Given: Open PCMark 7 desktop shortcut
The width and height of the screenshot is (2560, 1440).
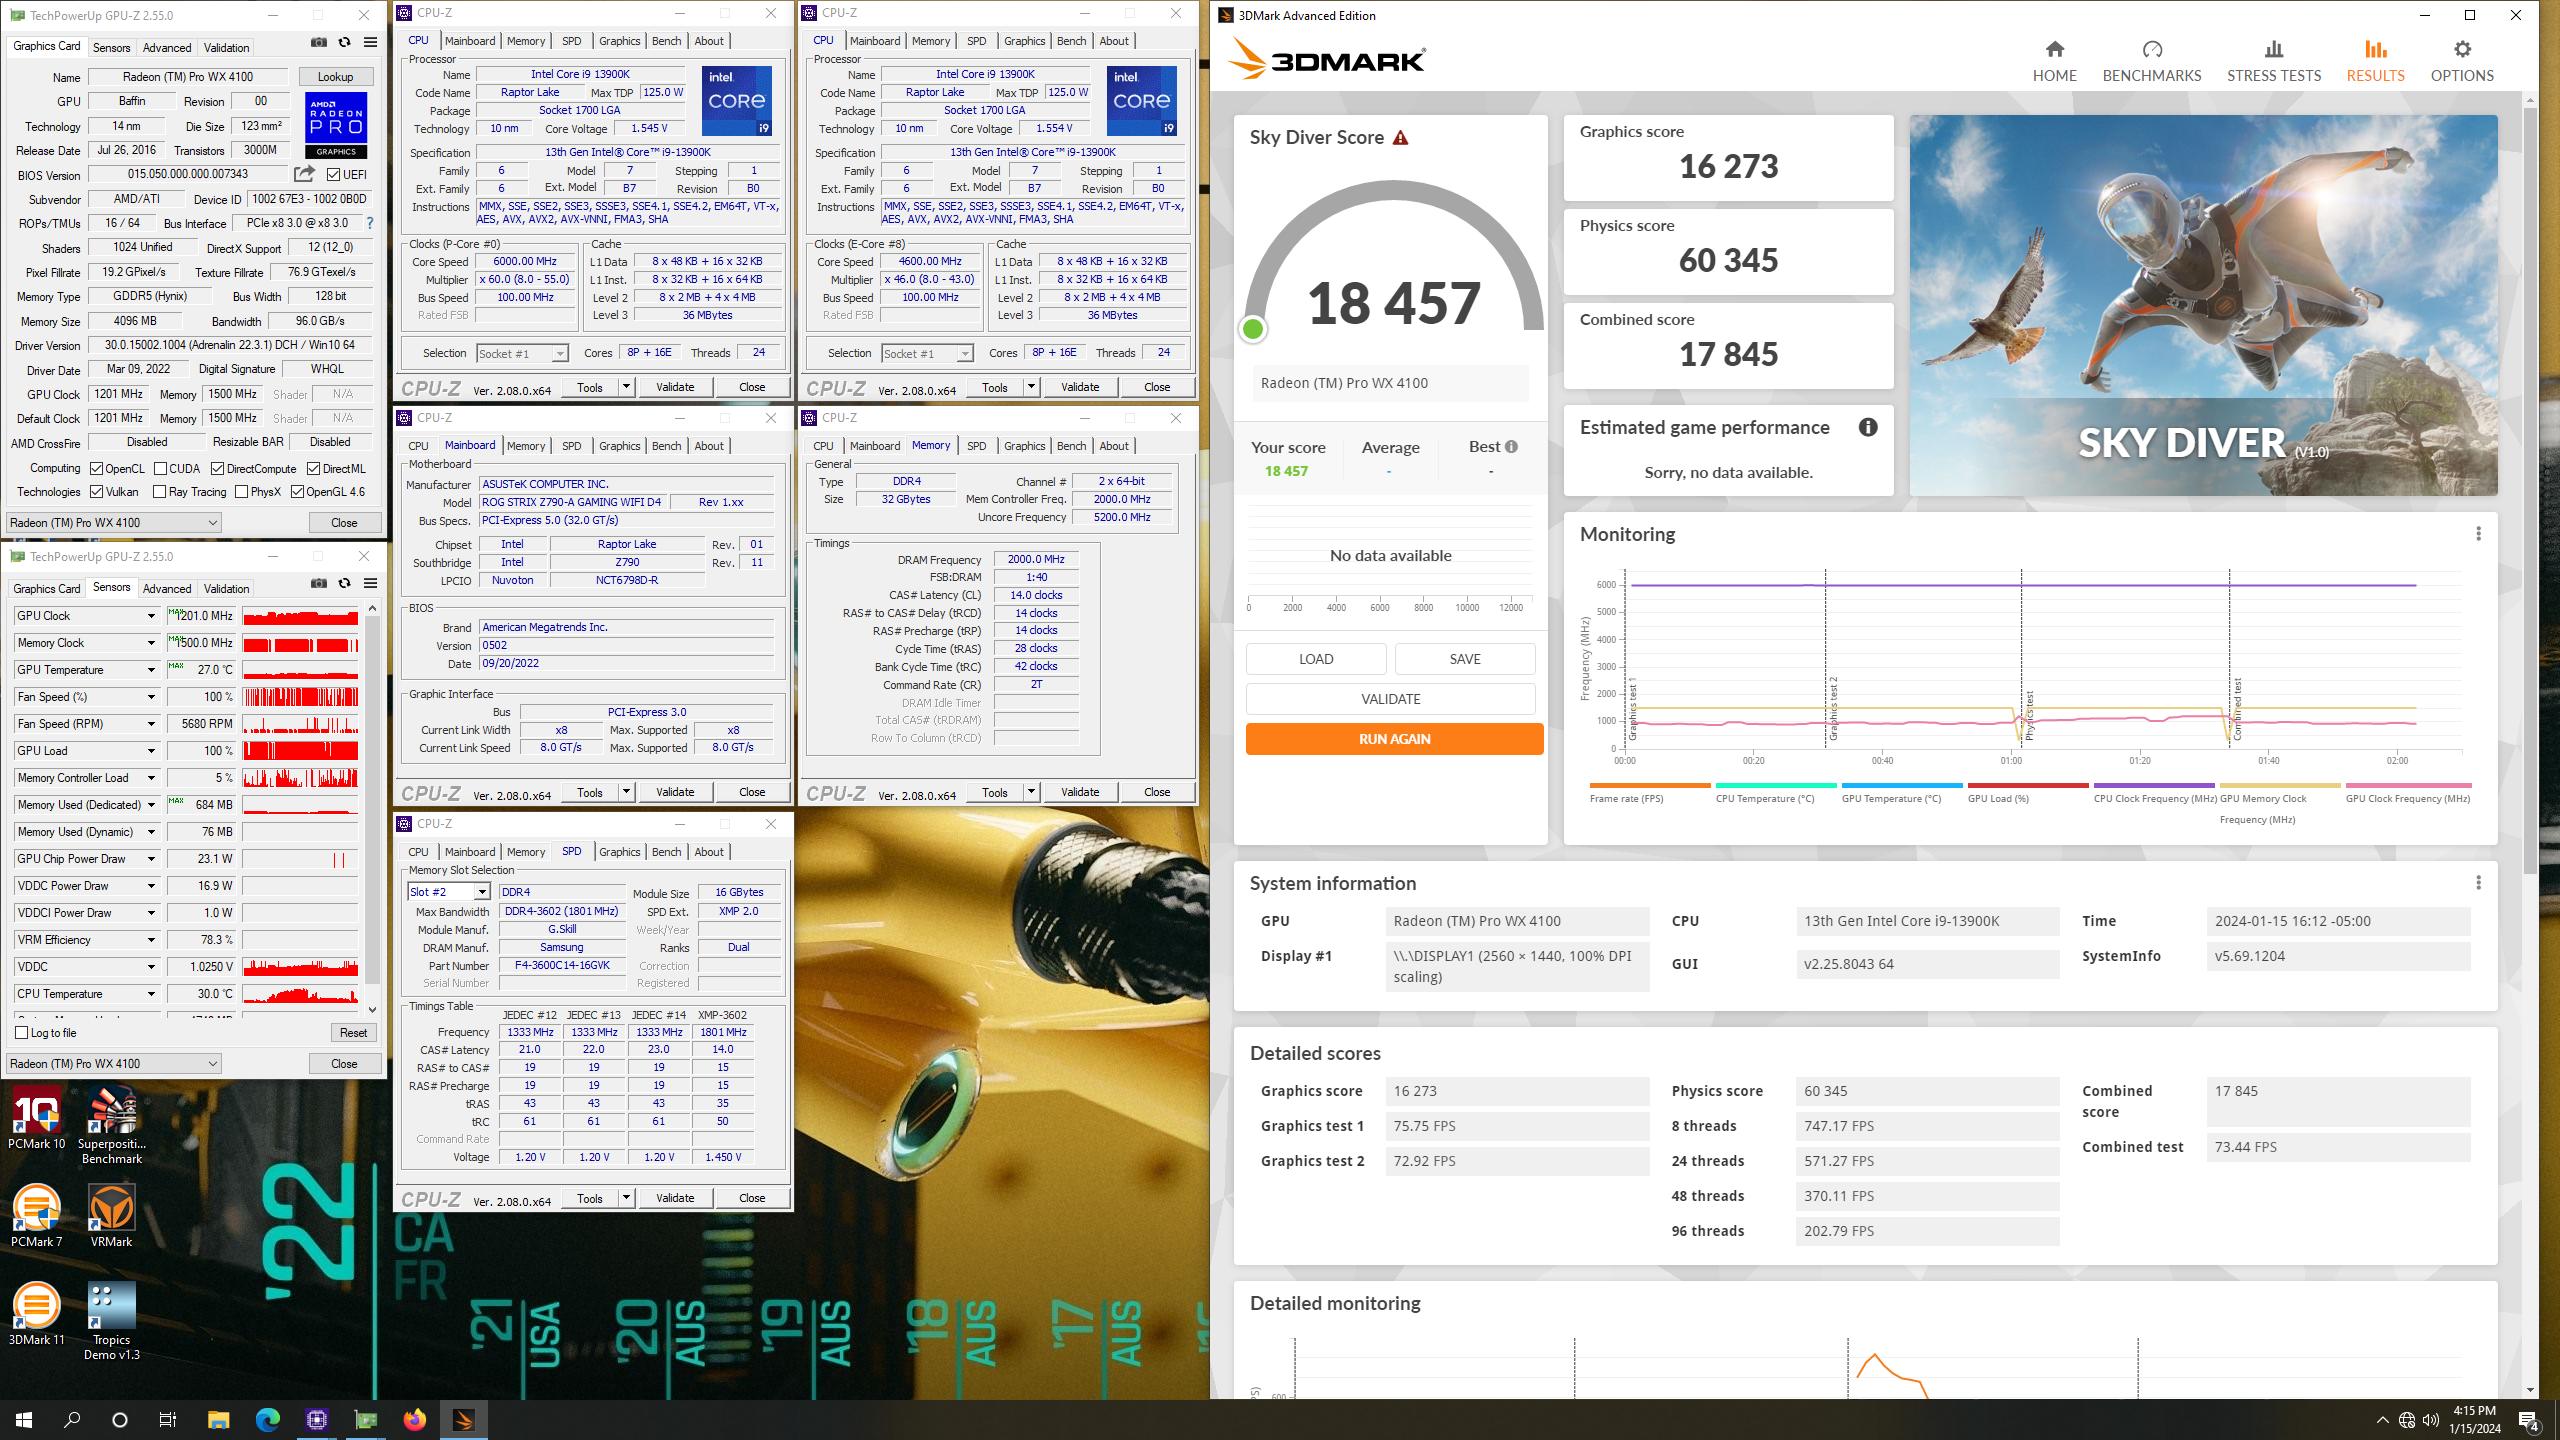Looking at the screenshot, I should 36,1215.
